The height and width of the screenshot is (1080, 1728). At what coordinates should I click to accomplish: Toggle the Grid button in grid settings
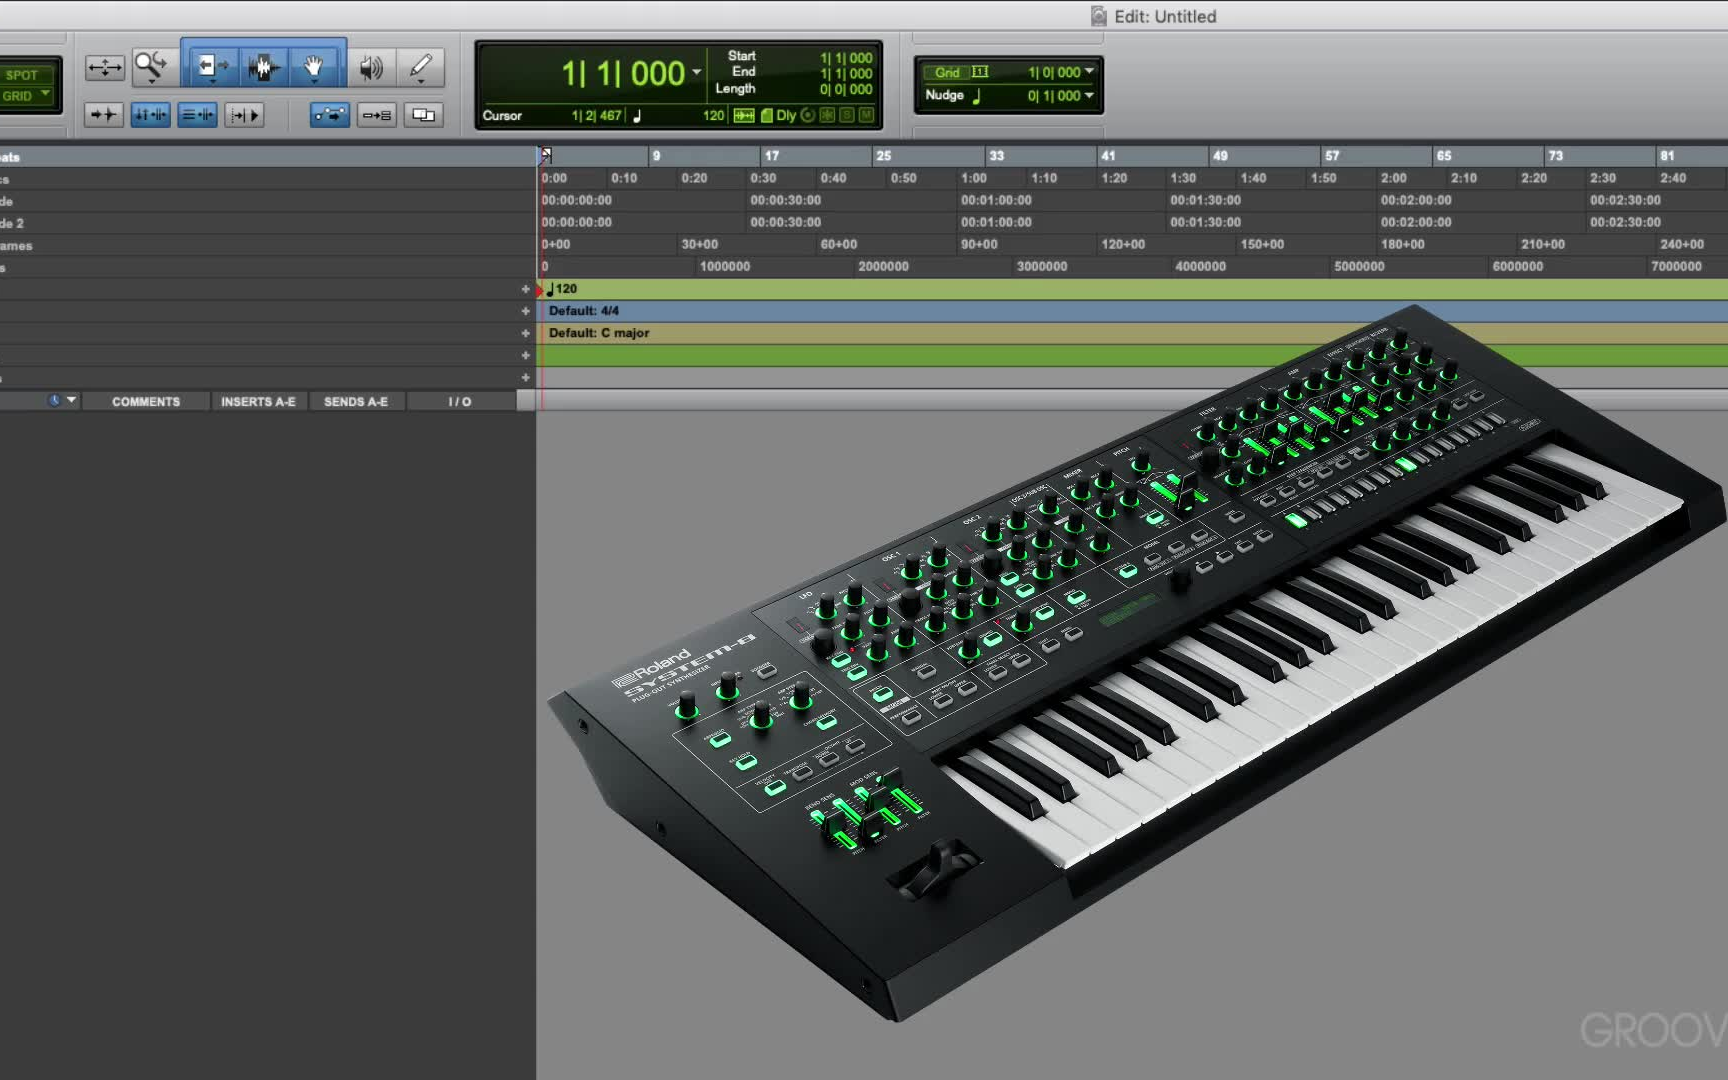[x=947, y=73]
